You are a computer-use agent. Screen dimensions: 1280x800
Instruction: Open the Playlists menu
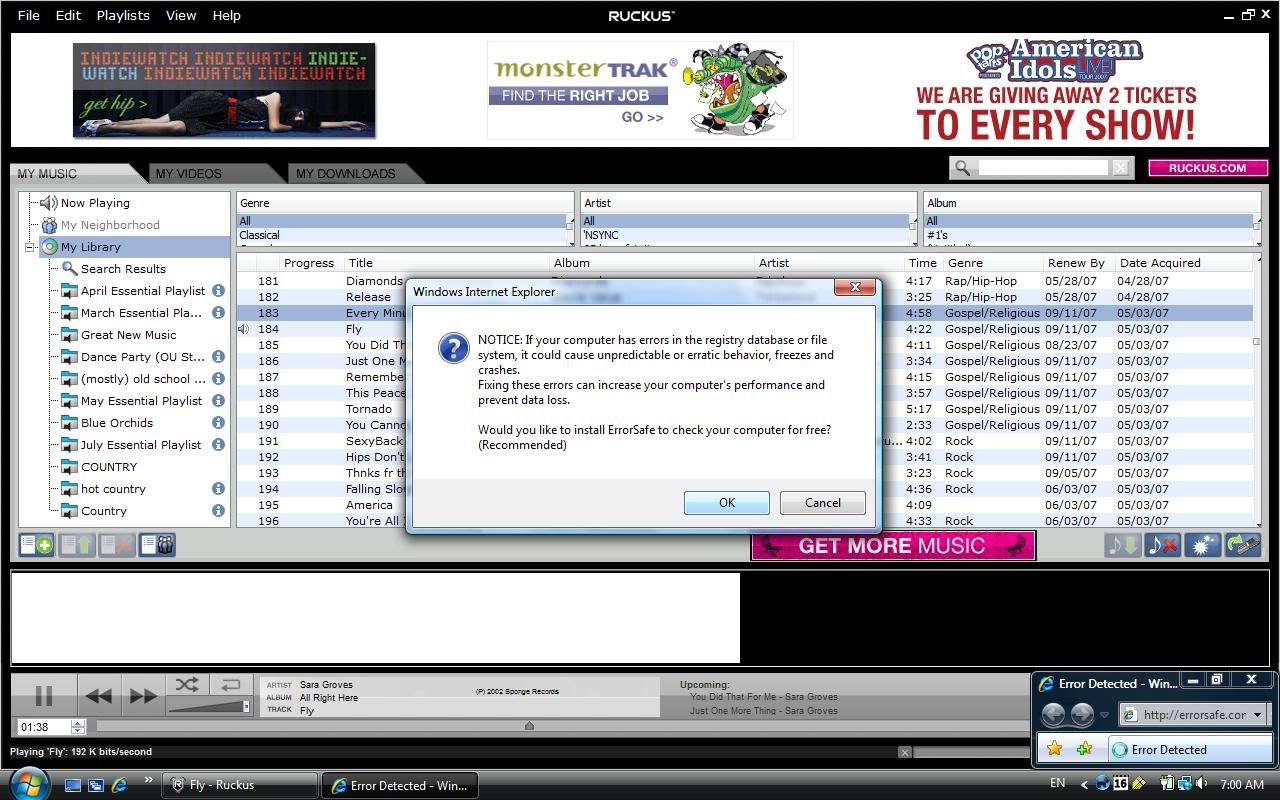click(123, 15)
